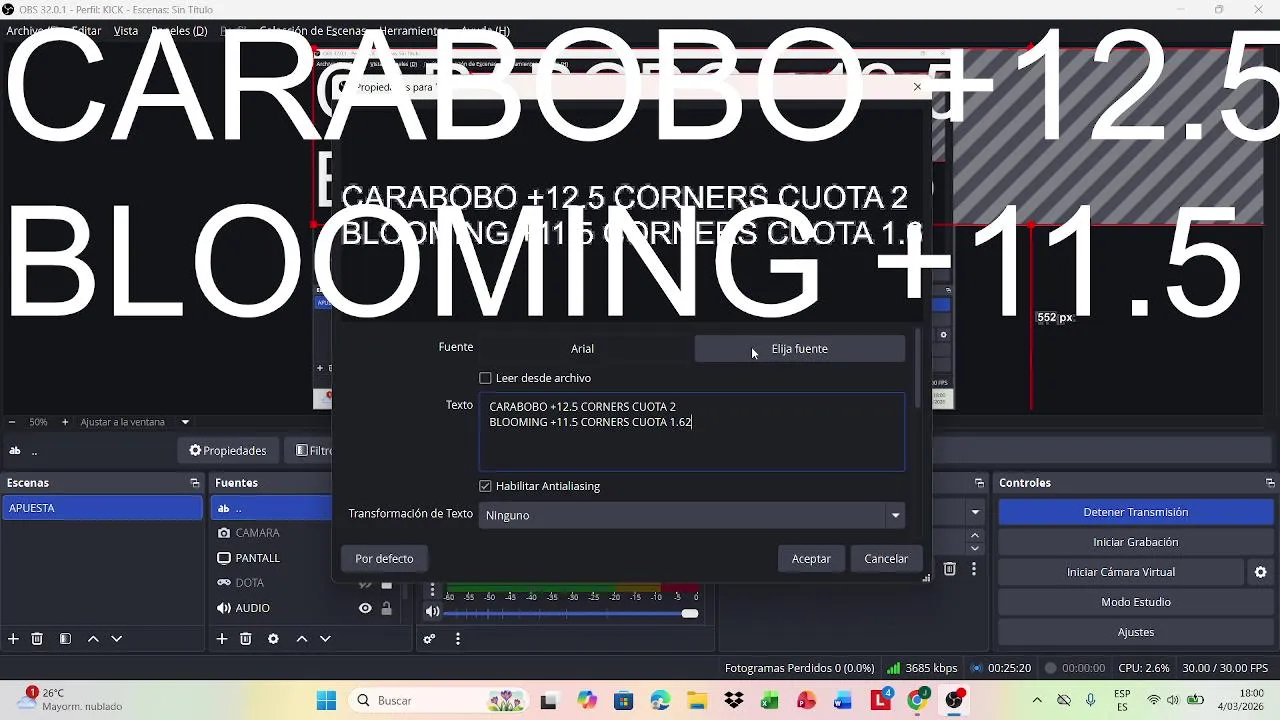Viewport: 1280px width, 720px height.
Task: Zoom out preview with minus icon
Action: [12, 422]
